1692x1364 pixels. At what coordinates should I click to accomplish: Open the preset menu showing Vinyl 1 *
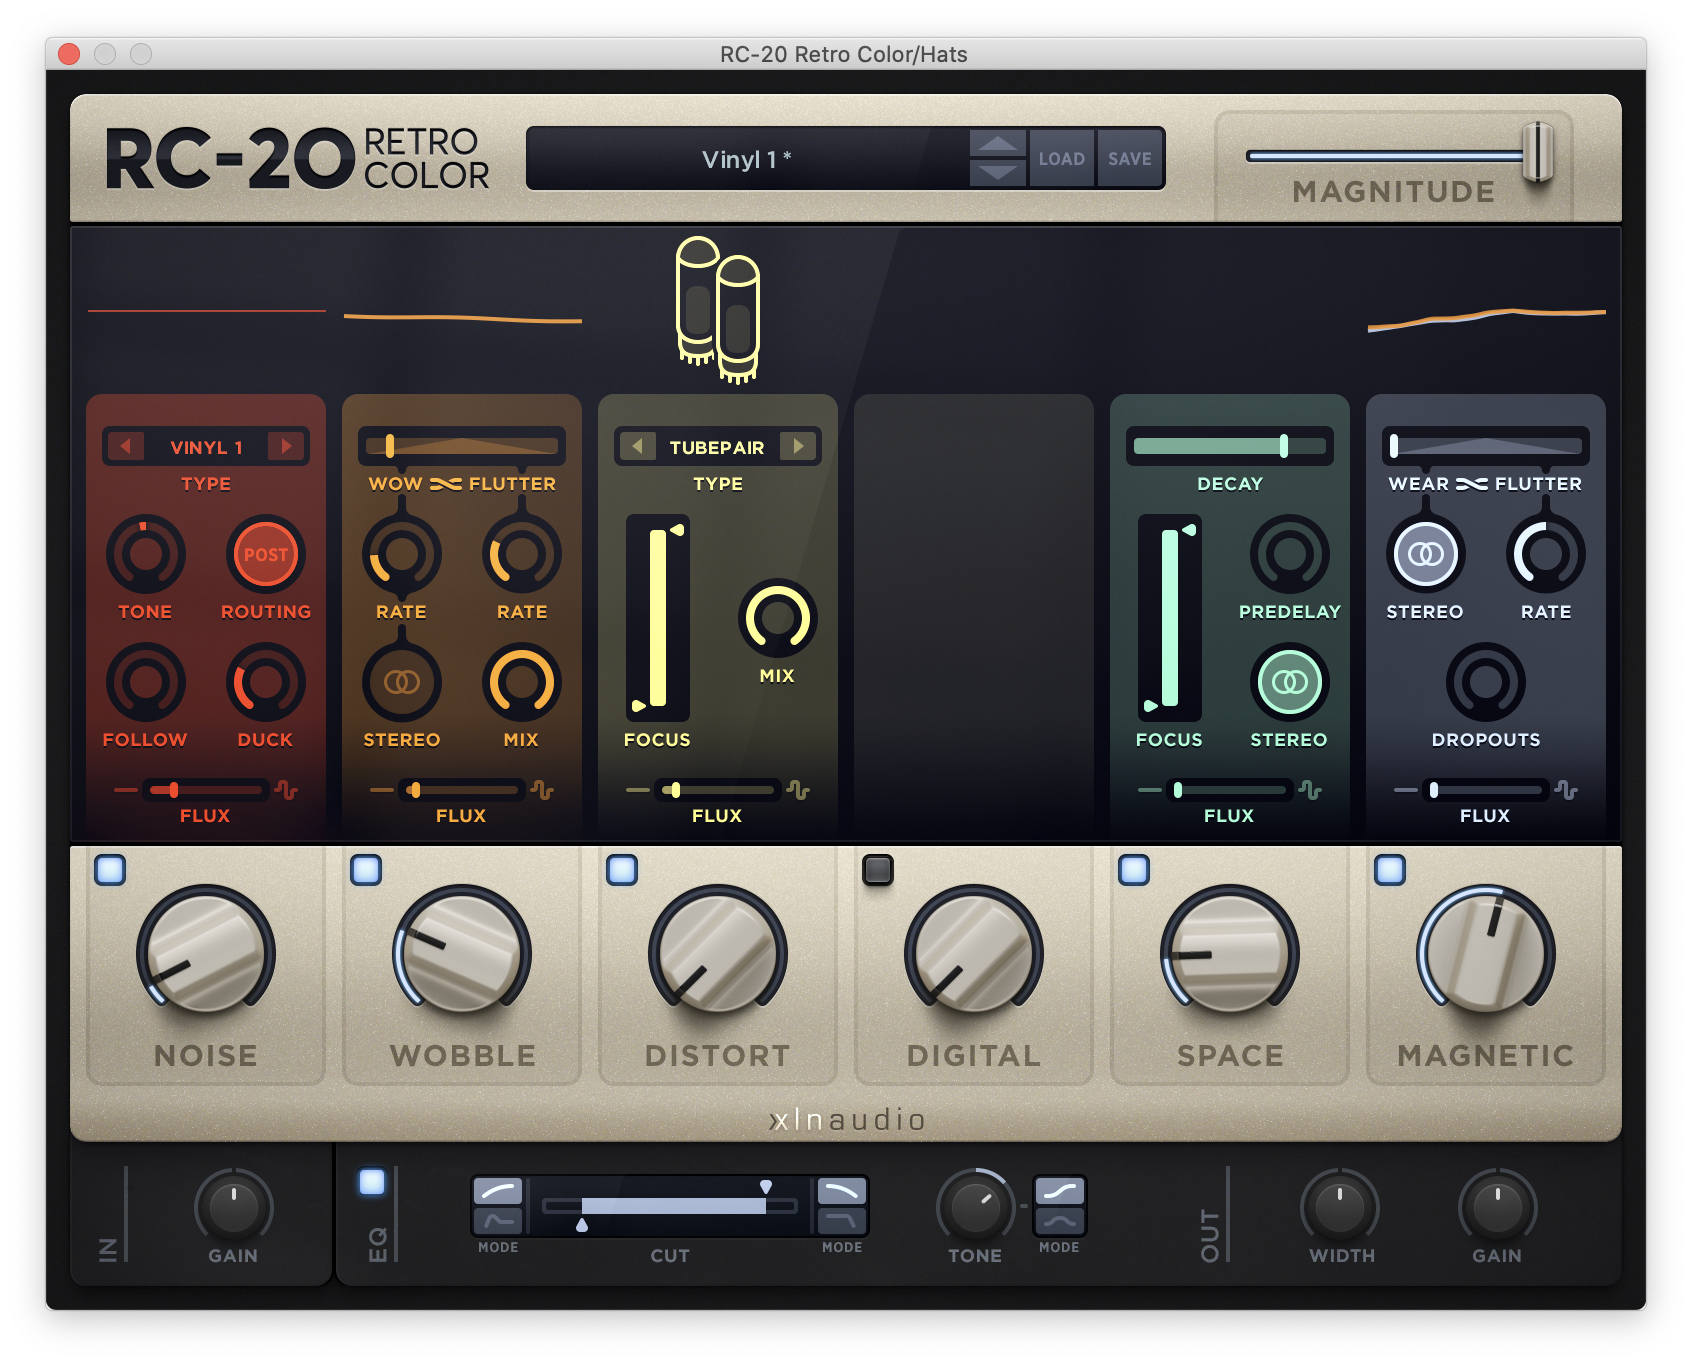pos(746,159)
